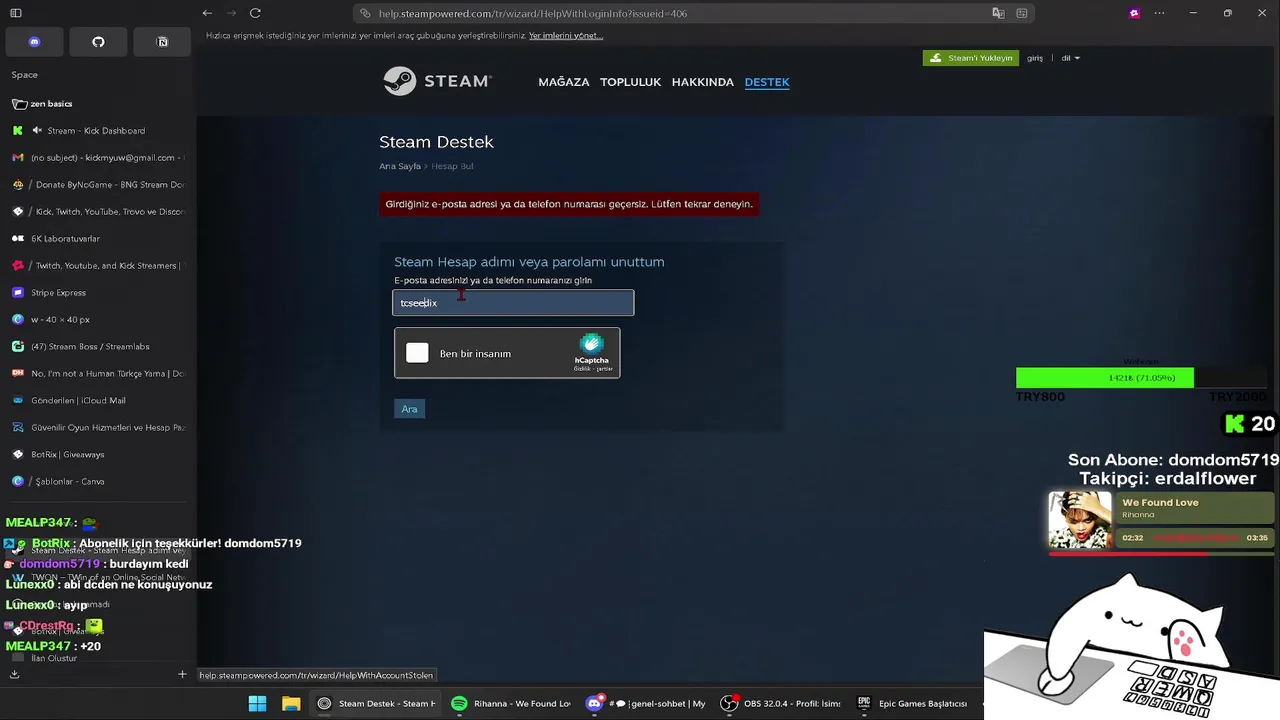This screenshot has height=720, width=1280.
Task: Click the Steam logo
Action: (437, 81)
